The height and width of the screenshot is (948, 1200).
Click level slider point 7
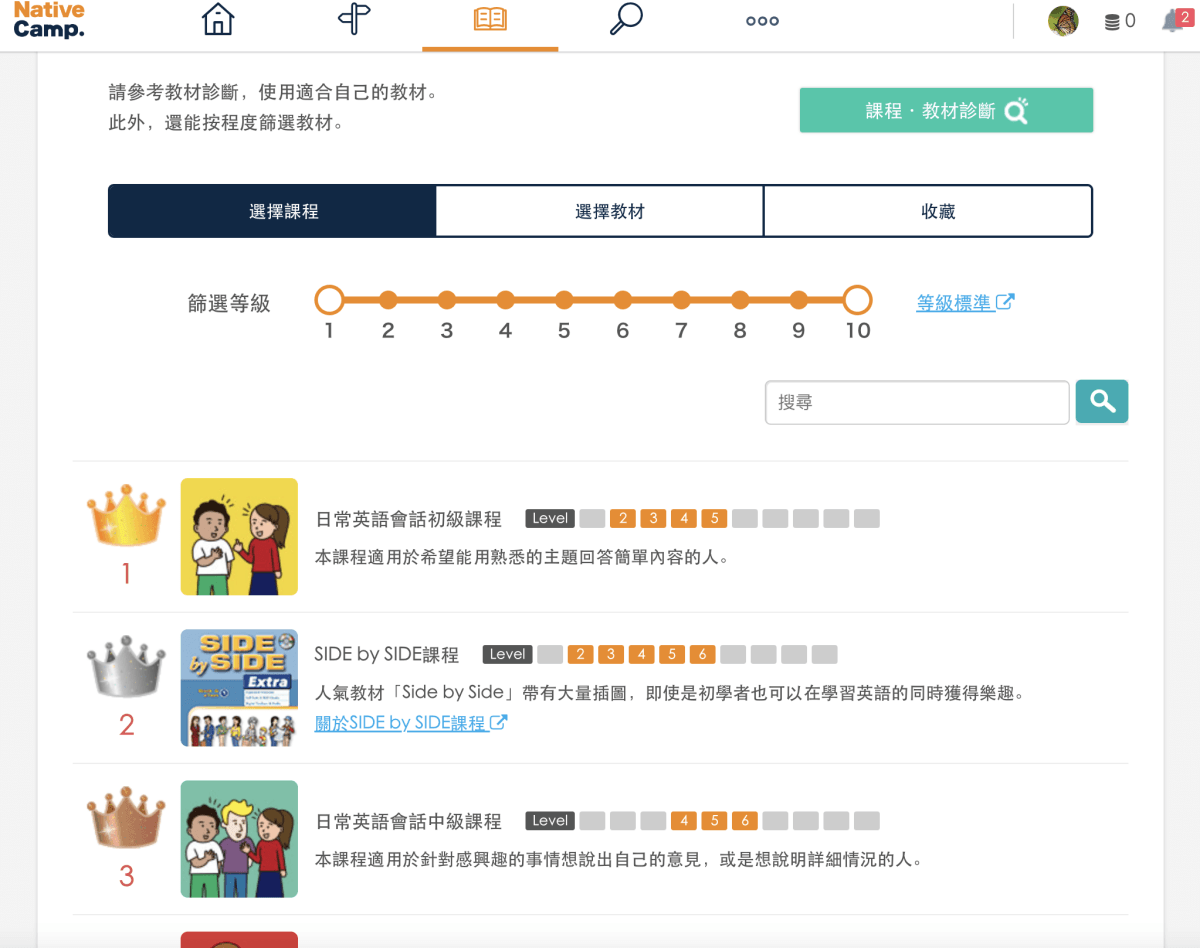coord(681,300)
